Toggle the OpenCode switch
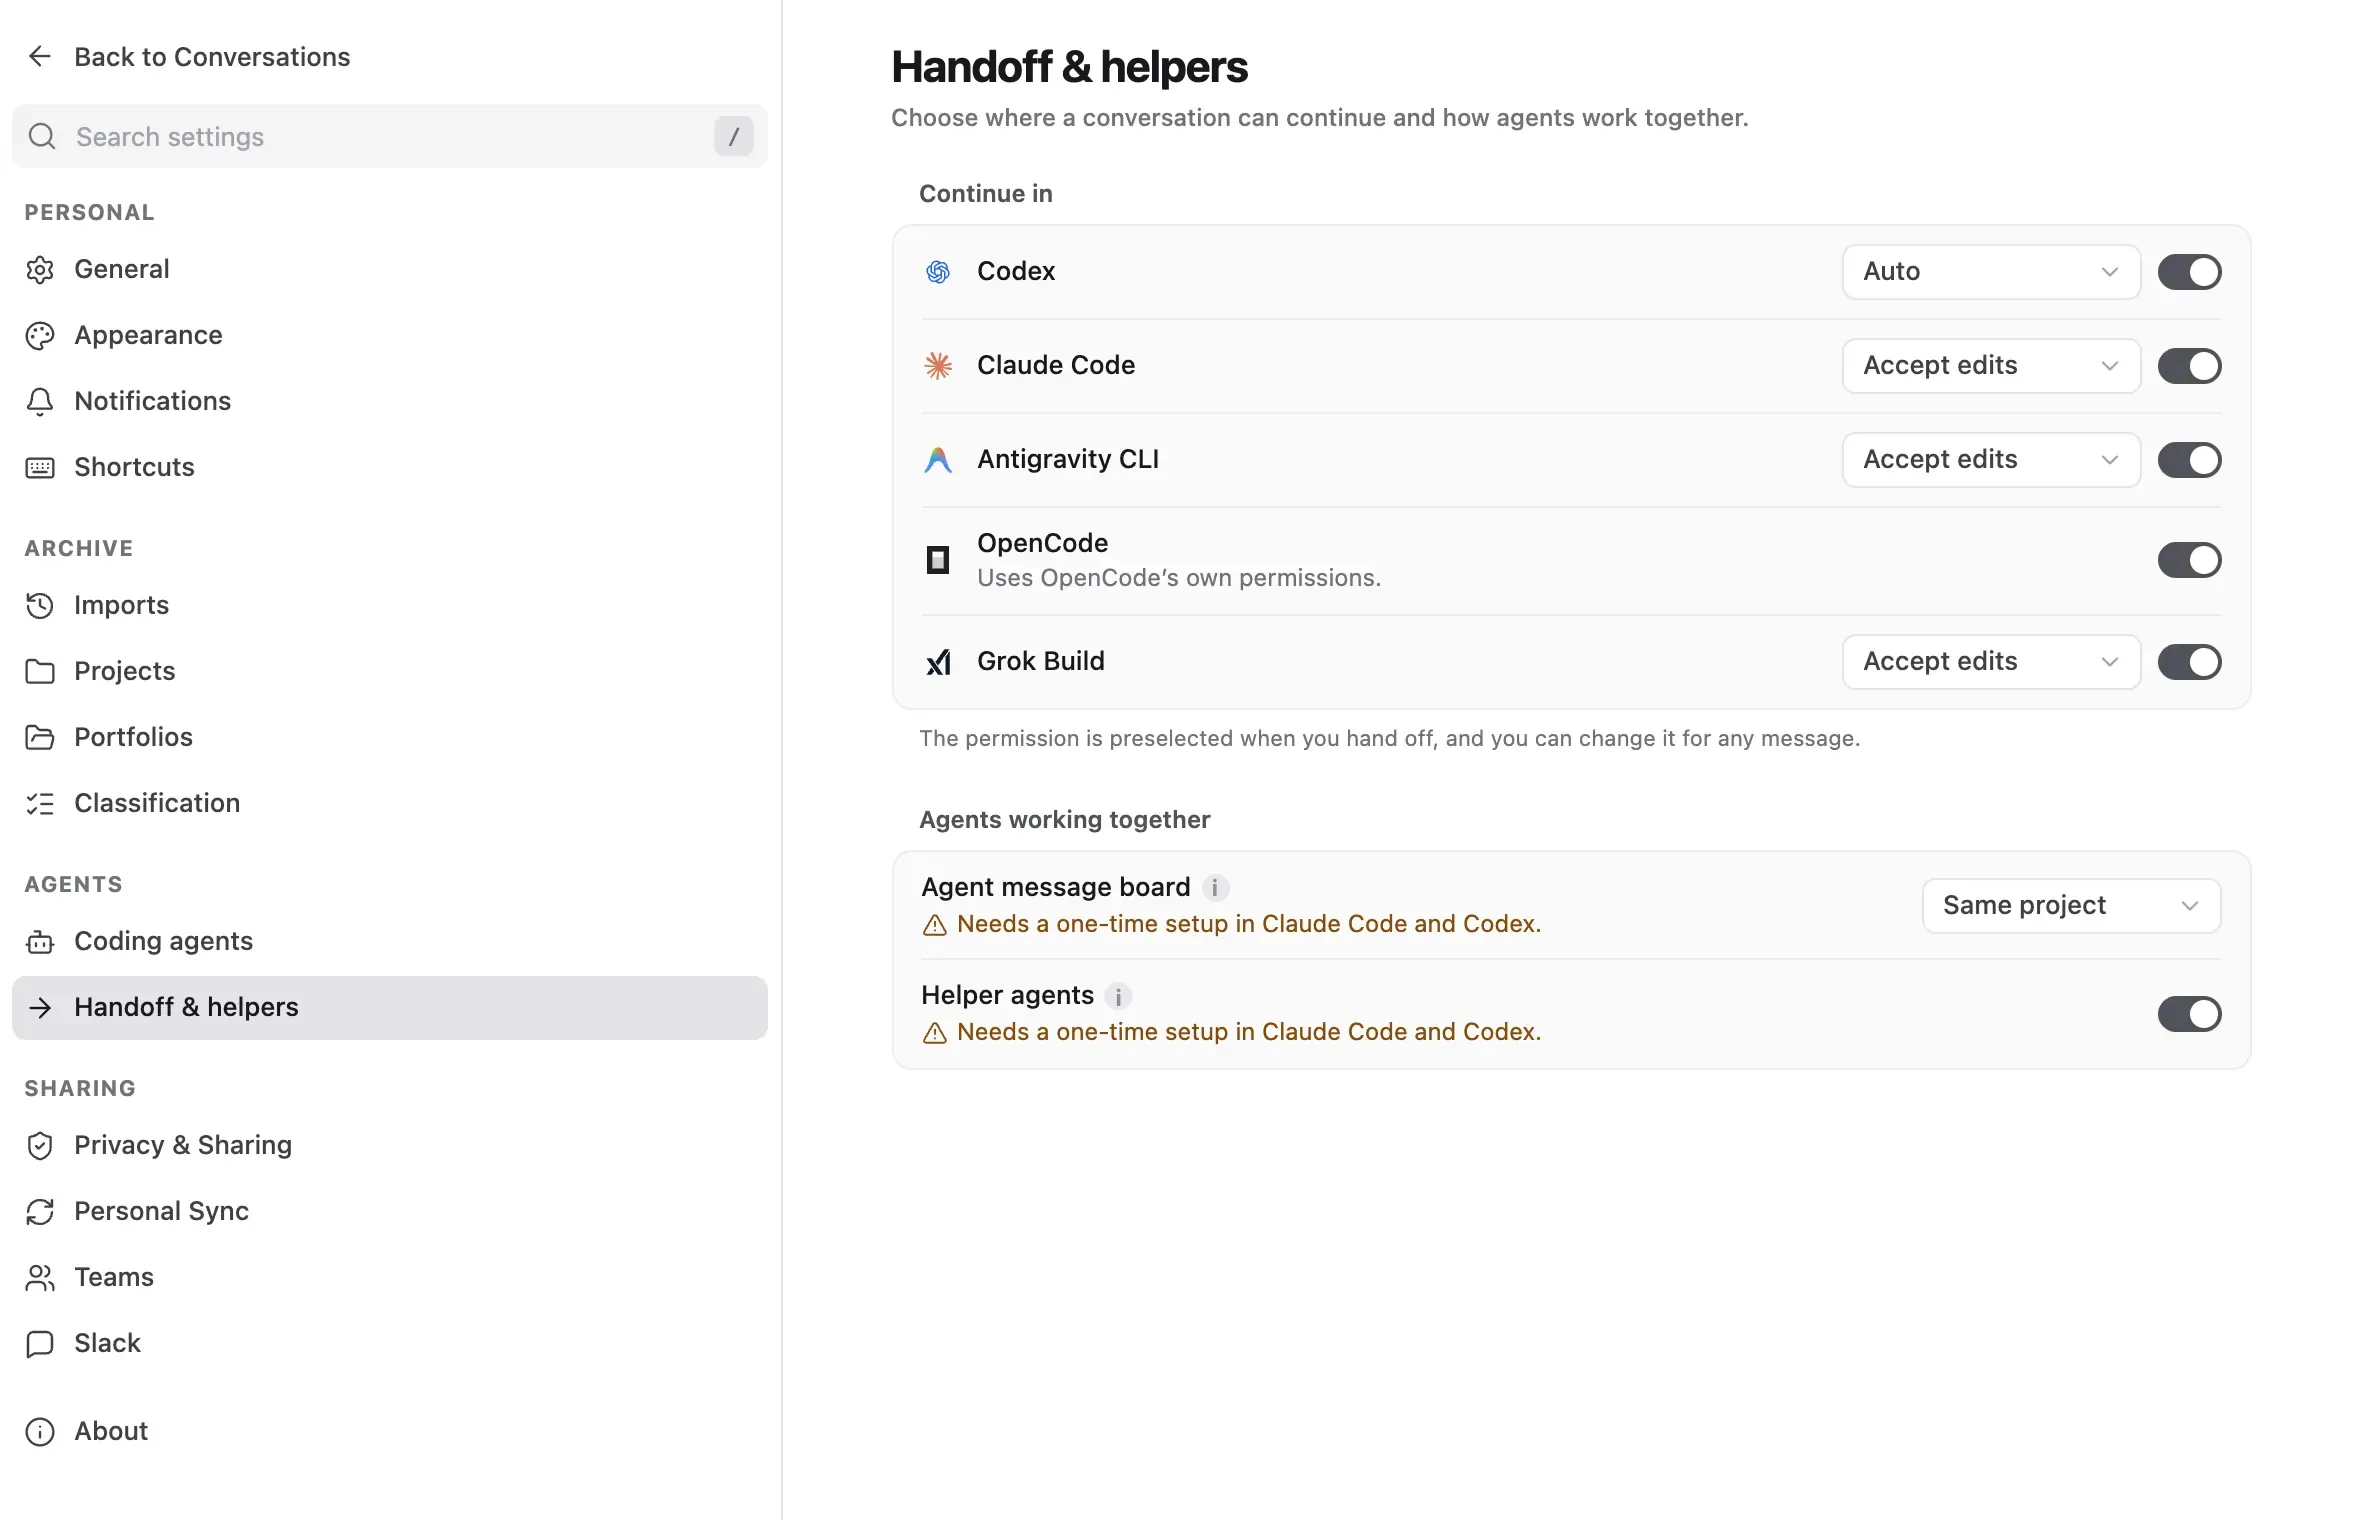 (x=2189, y=560)
